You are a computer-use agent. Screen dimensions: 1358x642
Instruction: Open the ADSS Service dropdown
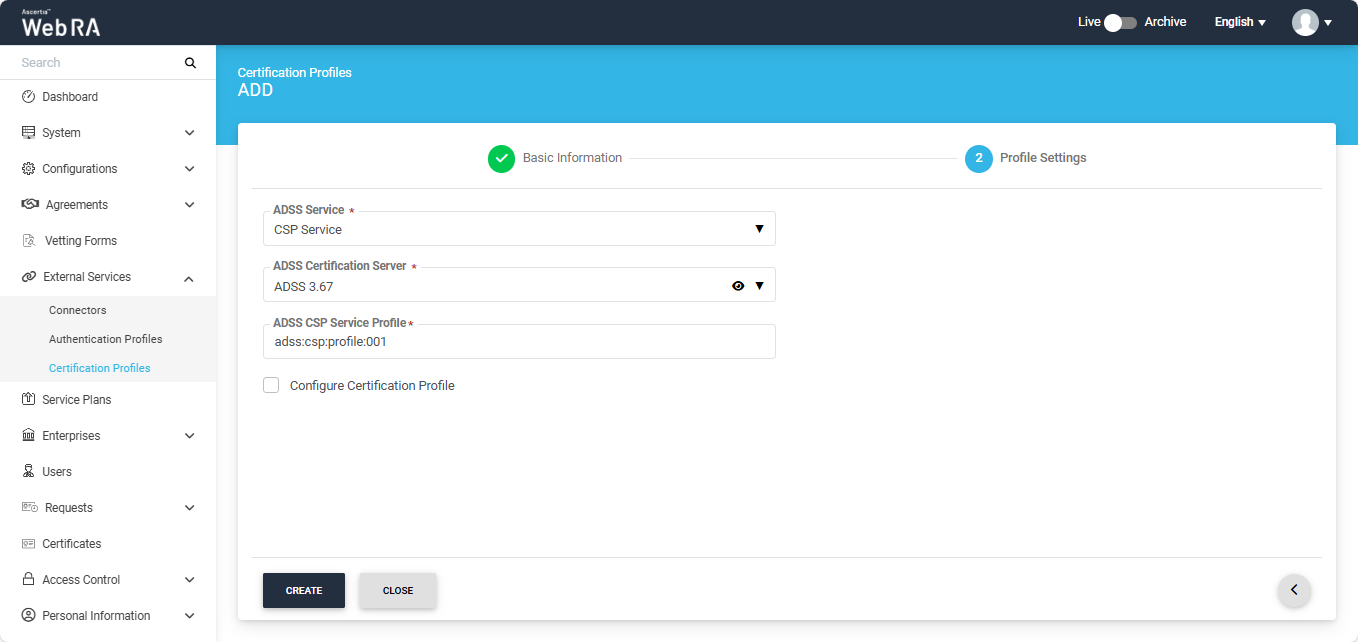tap(519, 229)
